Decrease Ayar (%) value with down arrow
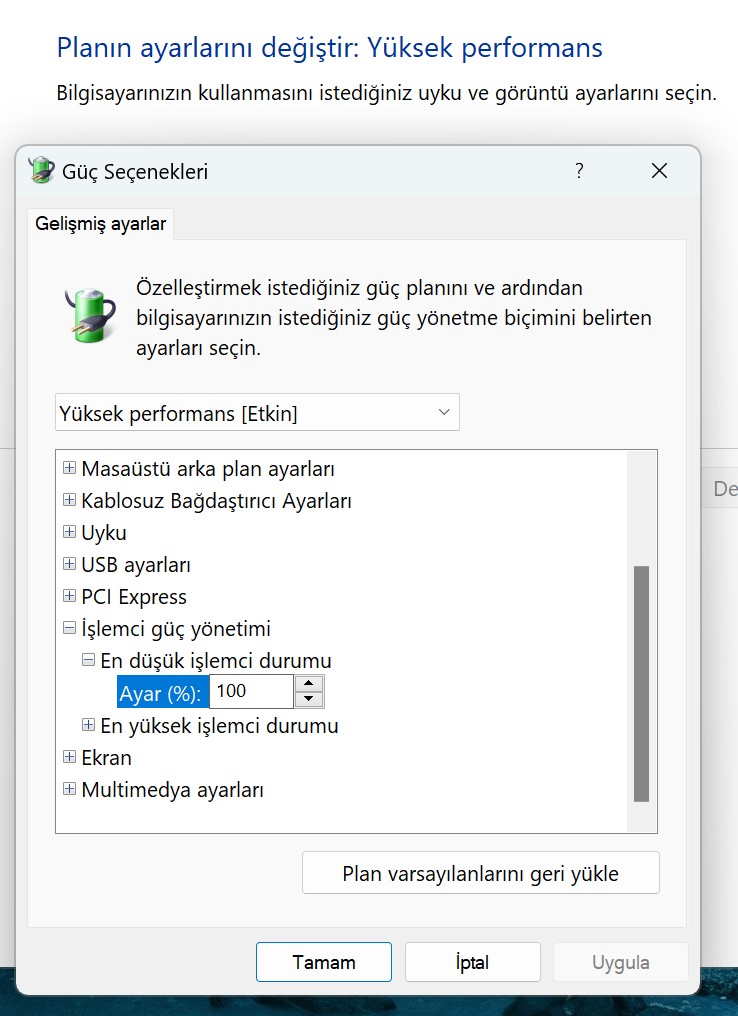The image size is (738, 1016). (309, 699)
